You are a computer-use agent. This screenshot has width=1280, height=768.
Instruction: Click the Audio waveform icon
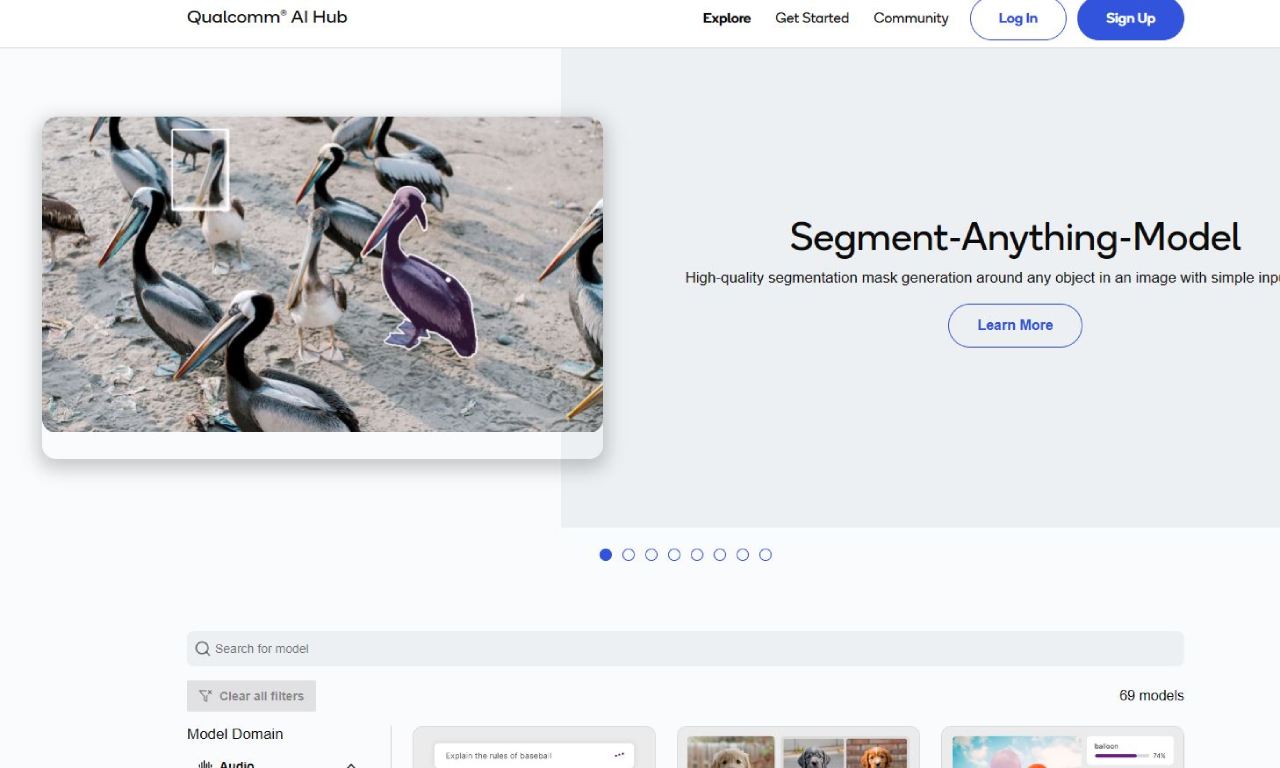(206, 764)
